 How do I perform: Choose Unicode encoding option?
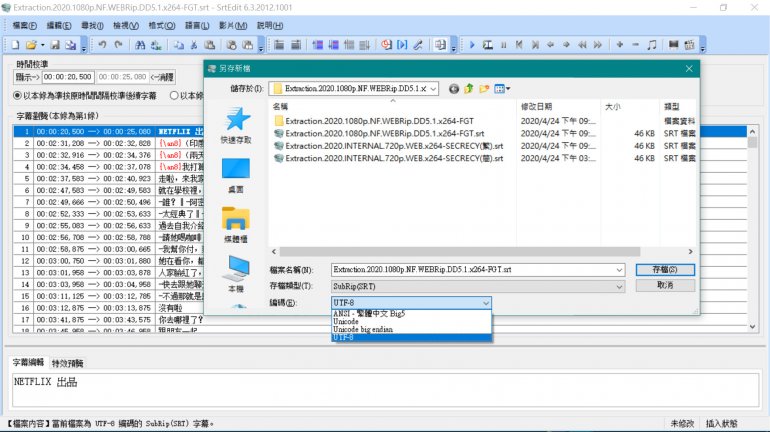pos(412,322)
